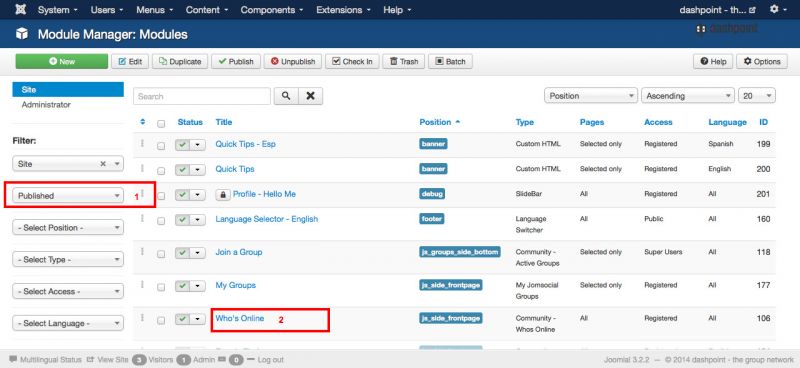Check the Profile - Hello Me row checkbox
800x368 pixels.
(x=161, y=195)
